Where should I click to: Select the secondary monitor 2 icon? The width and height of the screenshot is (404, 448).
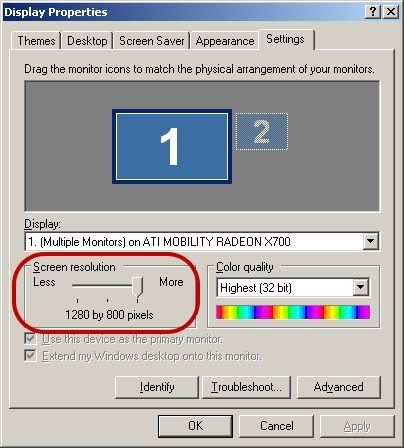(262, 132)
